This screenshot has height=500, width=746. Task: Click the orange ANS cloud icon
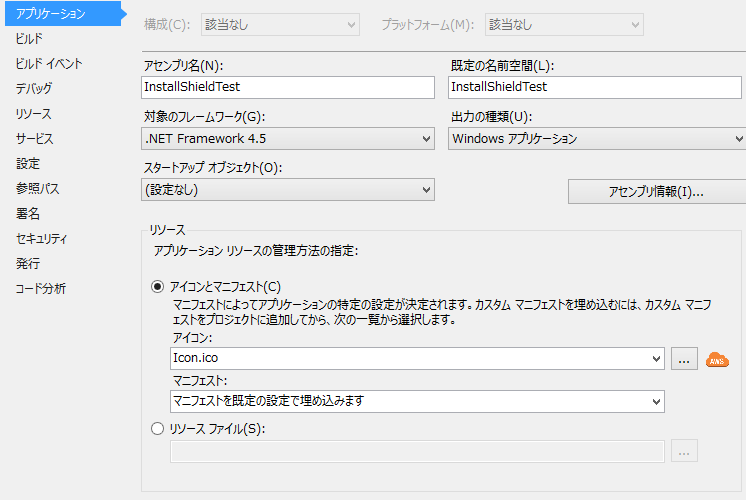pos(718,360)
